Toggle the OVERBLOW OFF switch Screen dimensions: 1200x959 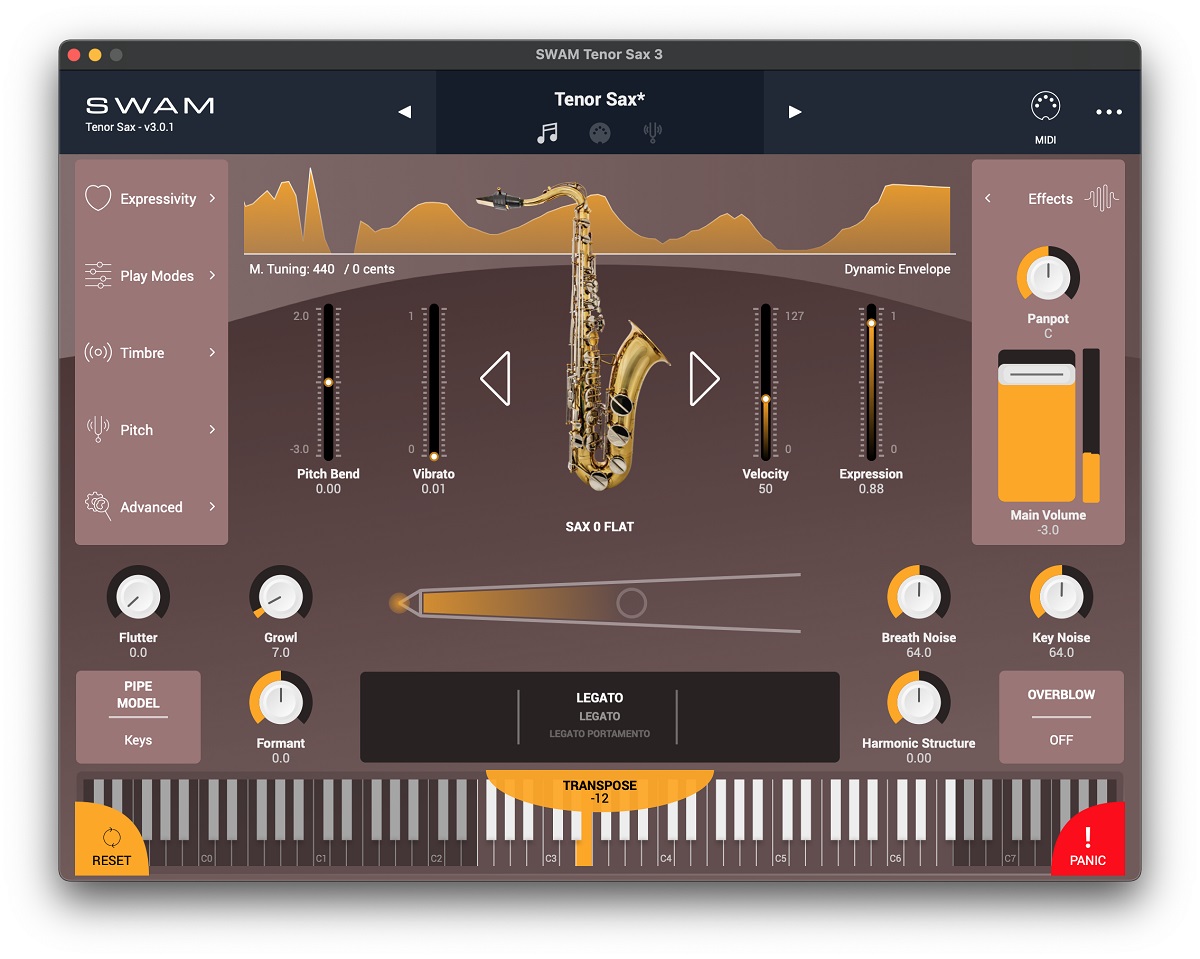pyautogui.click(x=1061, y=717)
